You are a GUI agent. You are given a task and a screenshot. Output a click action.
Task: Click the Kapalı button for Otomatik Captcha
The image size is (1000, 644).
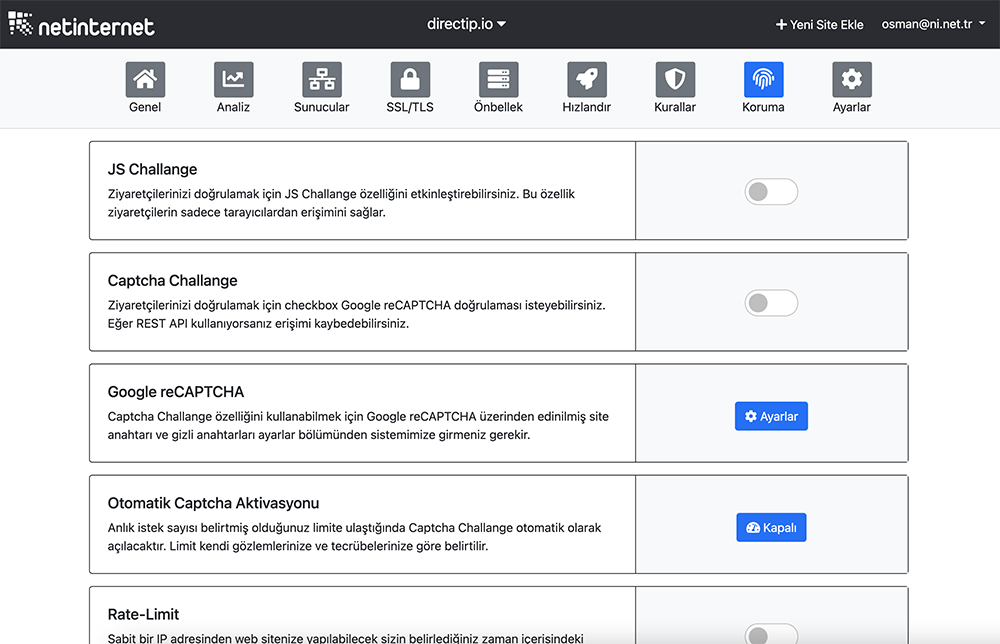(771, 527)
